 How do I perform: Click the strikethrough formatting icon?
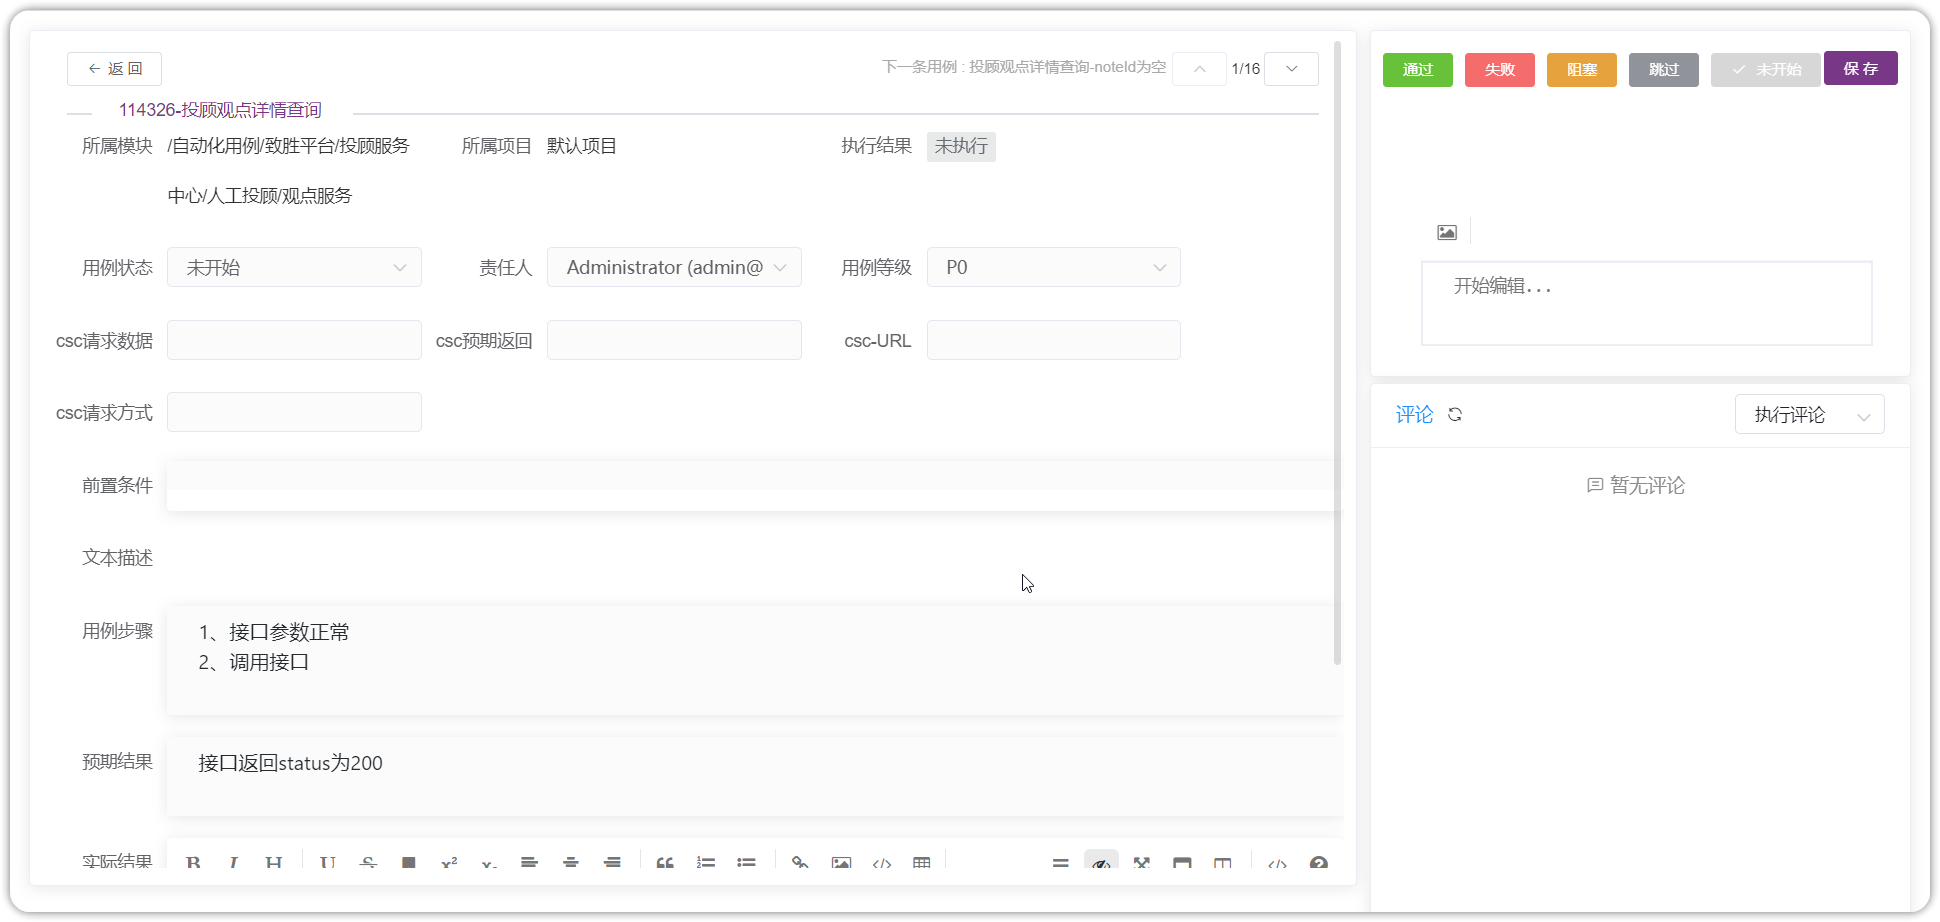coord(368,862)
